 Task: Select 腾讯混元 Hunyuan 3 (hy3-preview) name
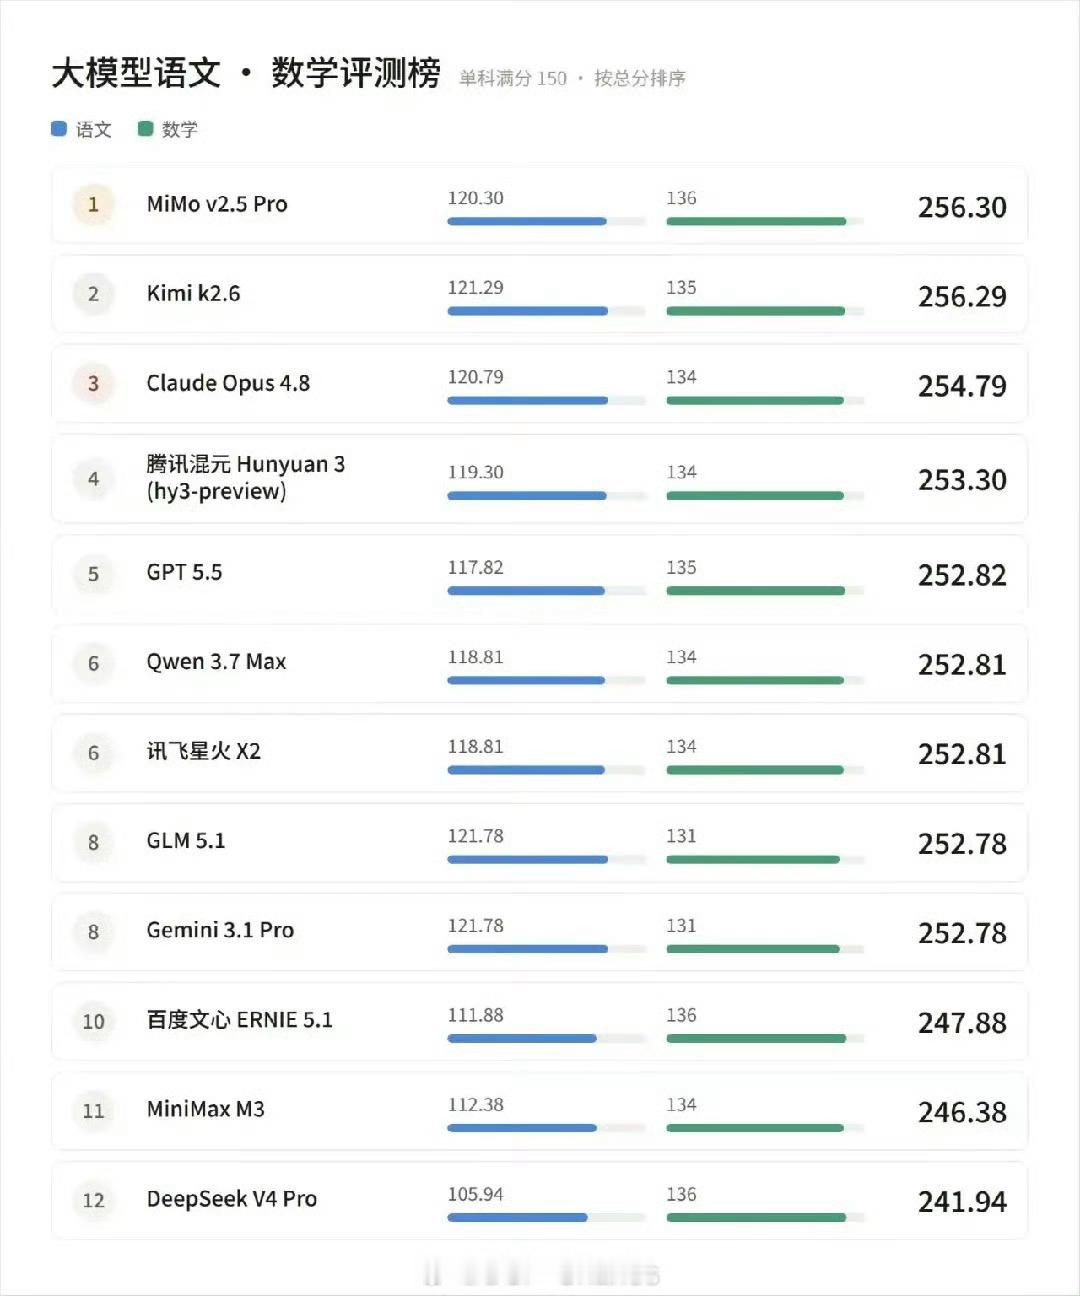click(245, 477)
